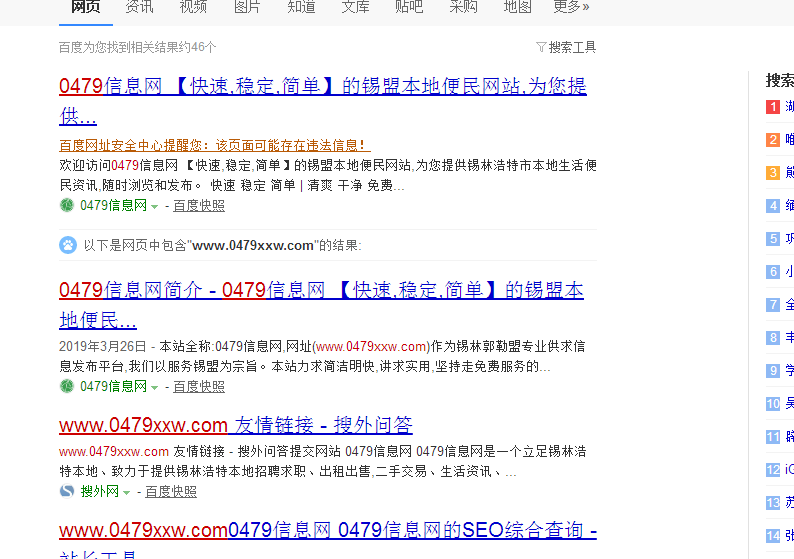794x559 pixels.
Task: Click hot search rank 1 badge
Action: point(773,107)
